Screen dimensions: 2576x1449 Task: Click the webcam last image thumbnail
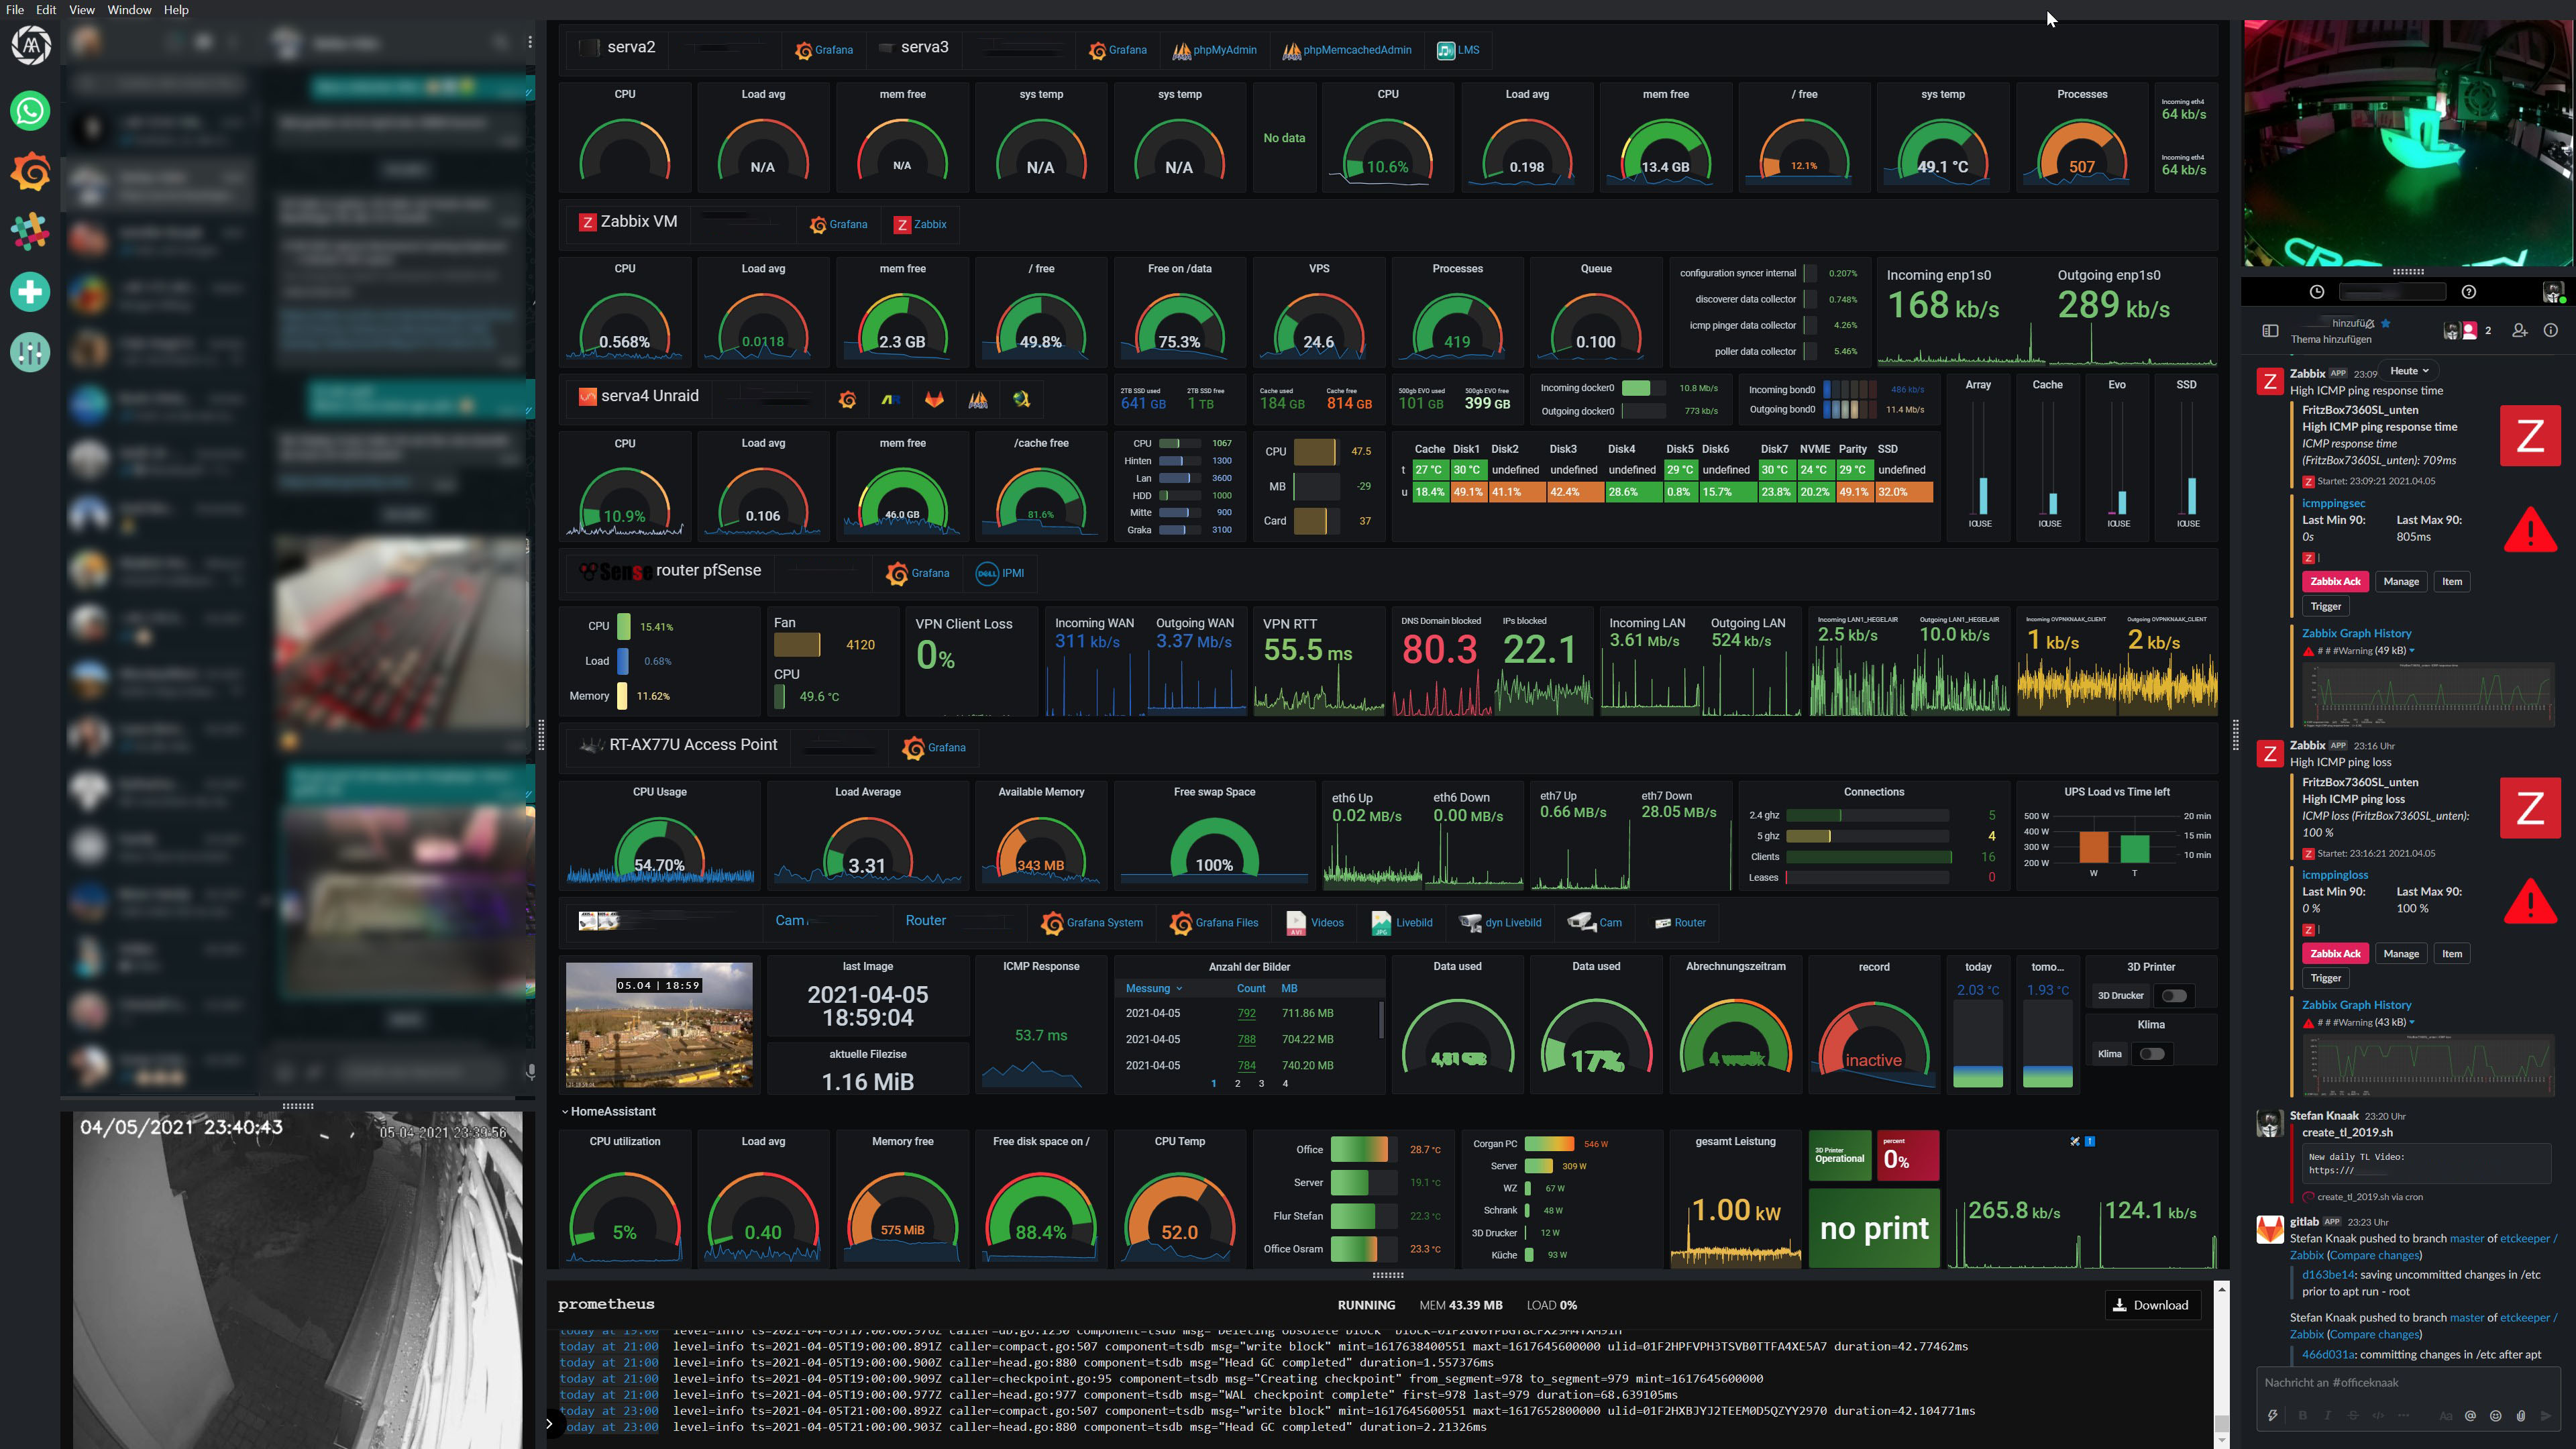pos(658,1024)
